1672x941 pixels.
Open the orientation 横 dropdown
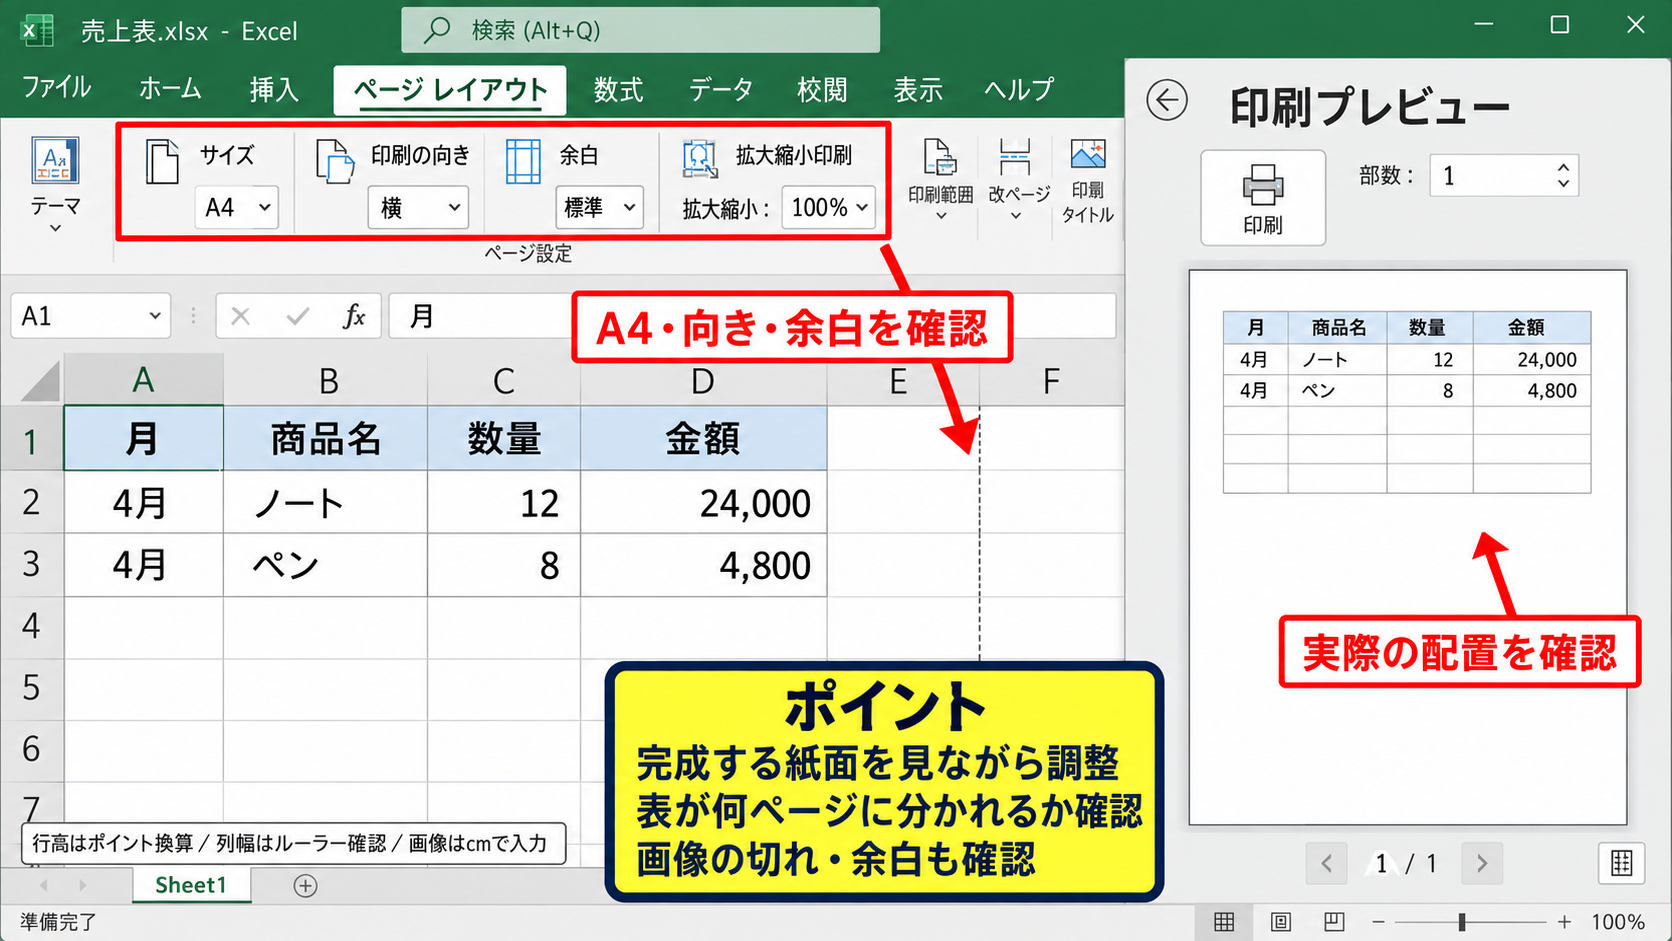(x=418, y=208)
